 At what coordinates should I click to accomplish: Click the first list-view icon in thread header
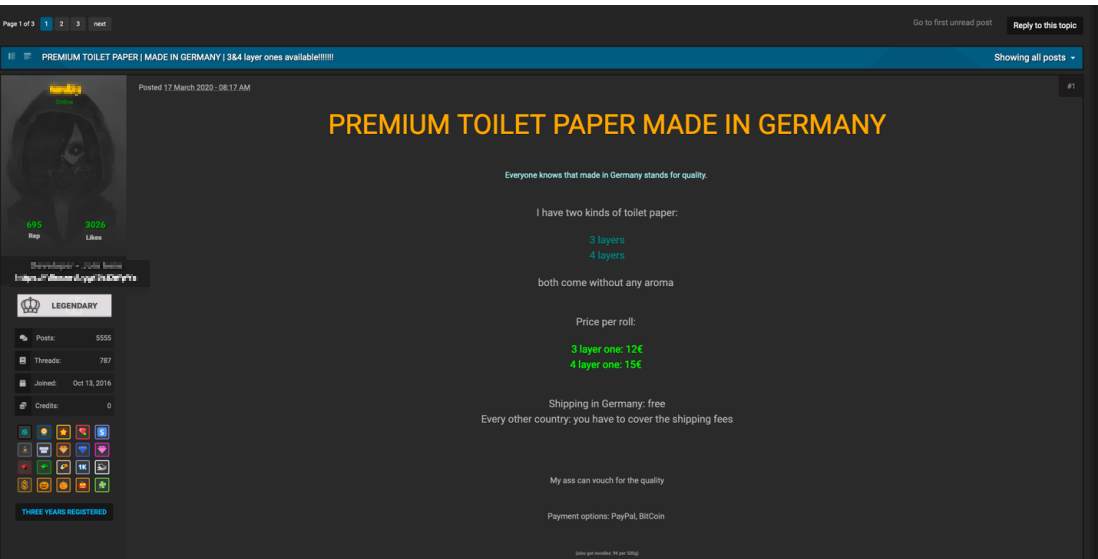[x=12, y=57]
